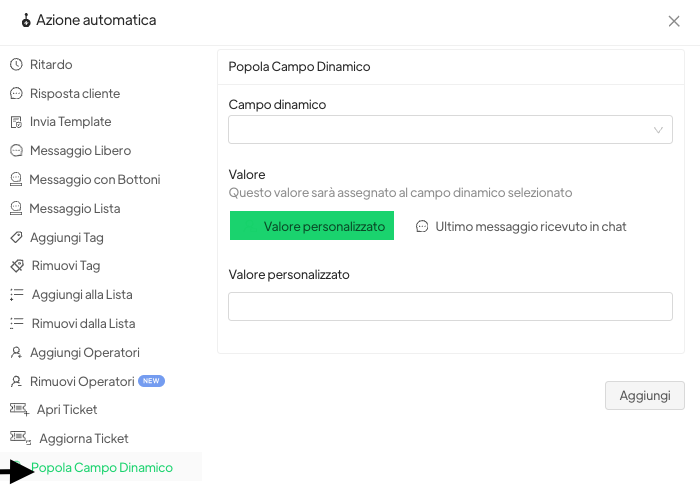The image size is (700, 489).
Task: Close the Azione automatica dialog
Action: click(x=674, y=21)
